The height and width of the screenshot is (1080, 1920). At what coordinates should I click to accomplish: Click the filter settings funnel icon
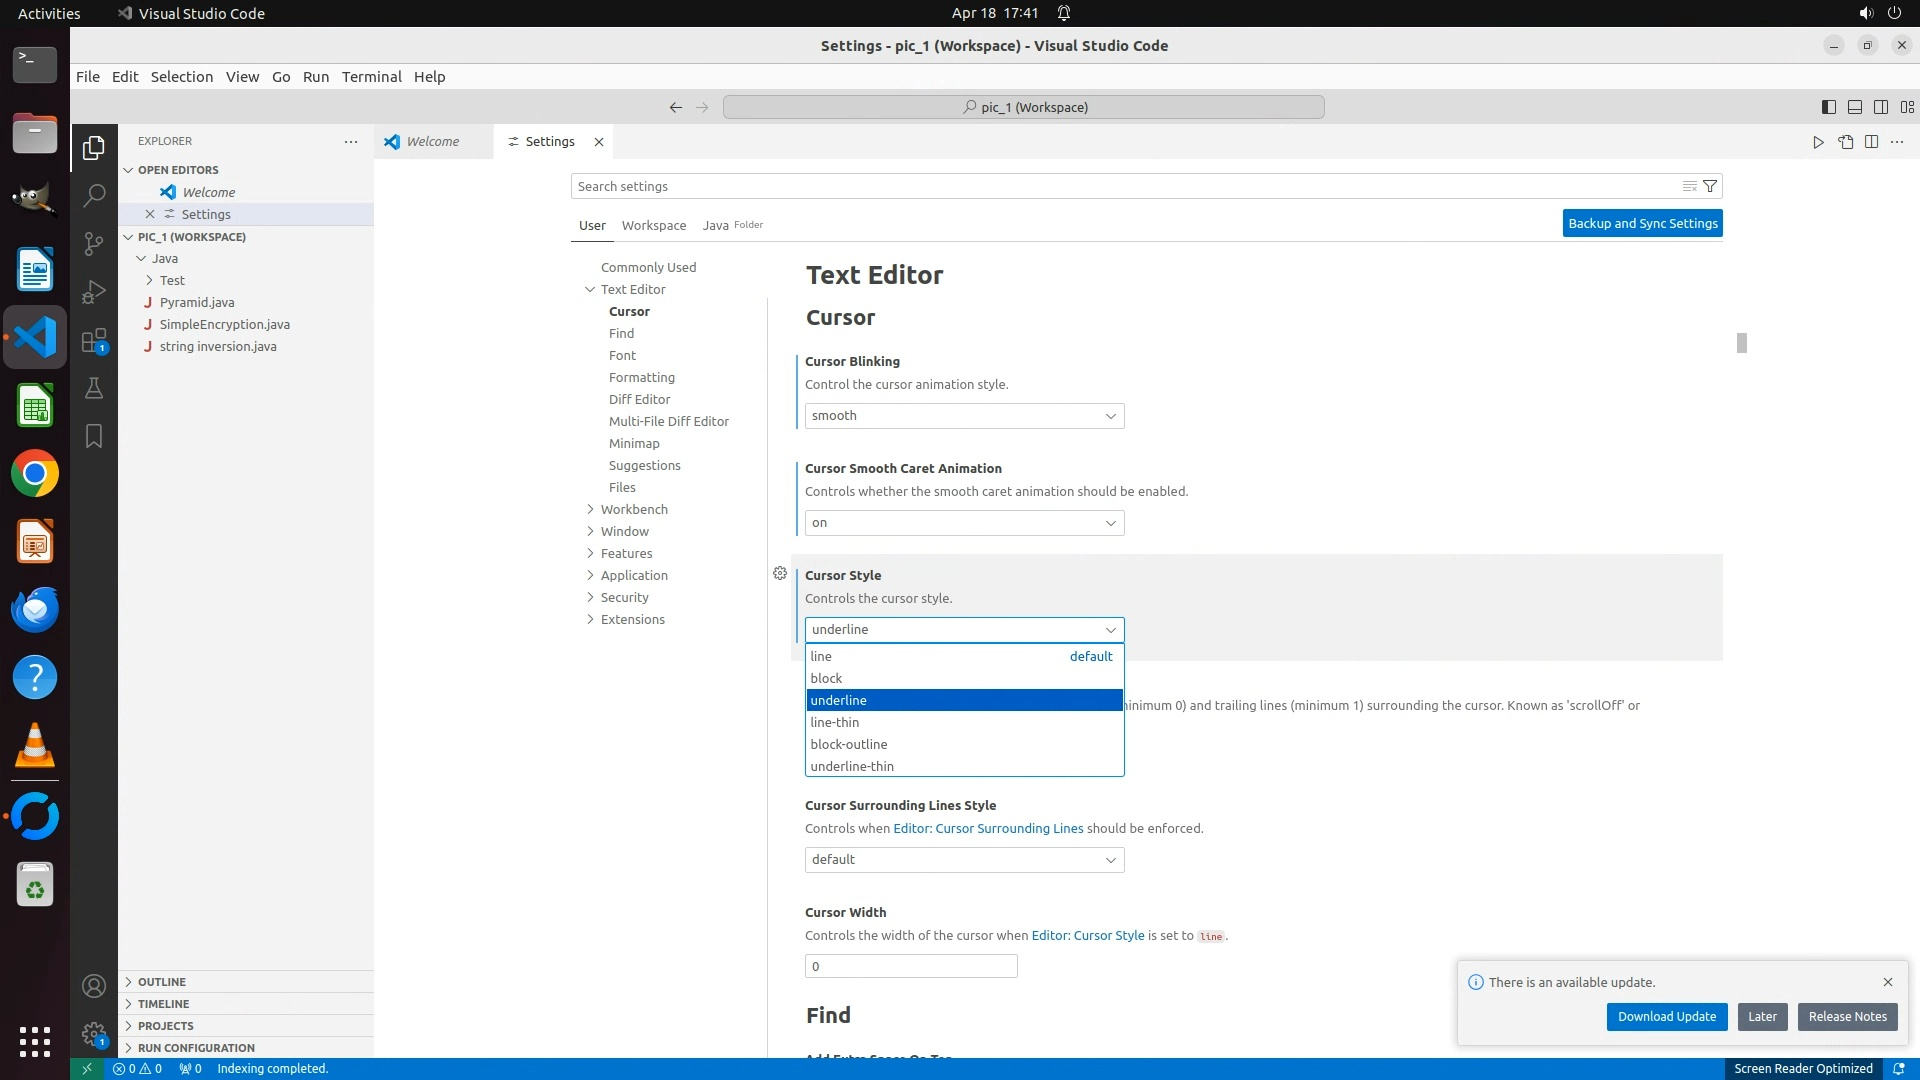coord(1710,186)
